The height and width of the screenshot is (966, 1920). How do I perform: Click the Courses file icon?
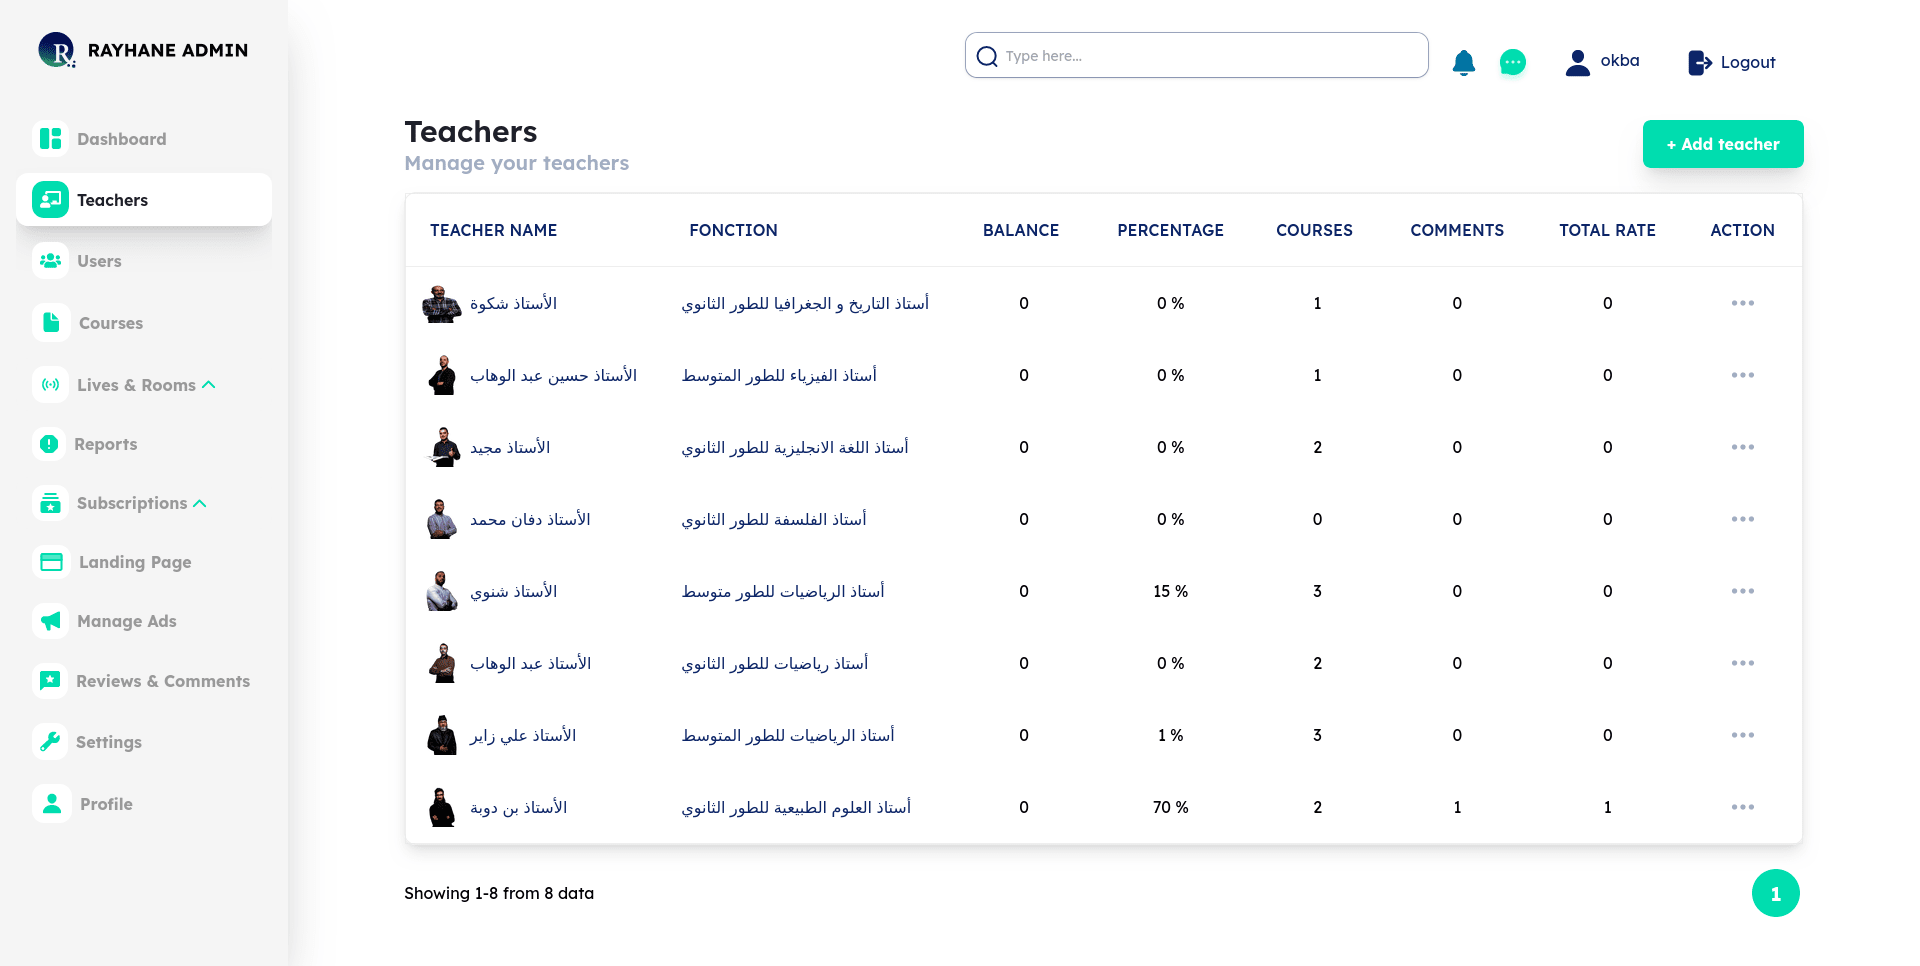click(x=51, y=322)
